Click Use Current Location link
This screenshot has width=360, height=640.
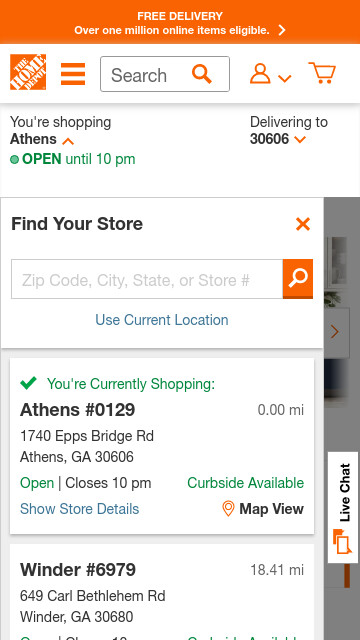click(x=162, y=320)
